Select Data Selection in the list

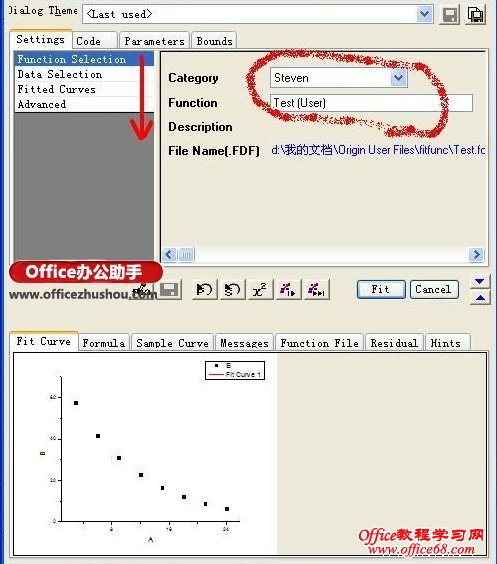84,74
